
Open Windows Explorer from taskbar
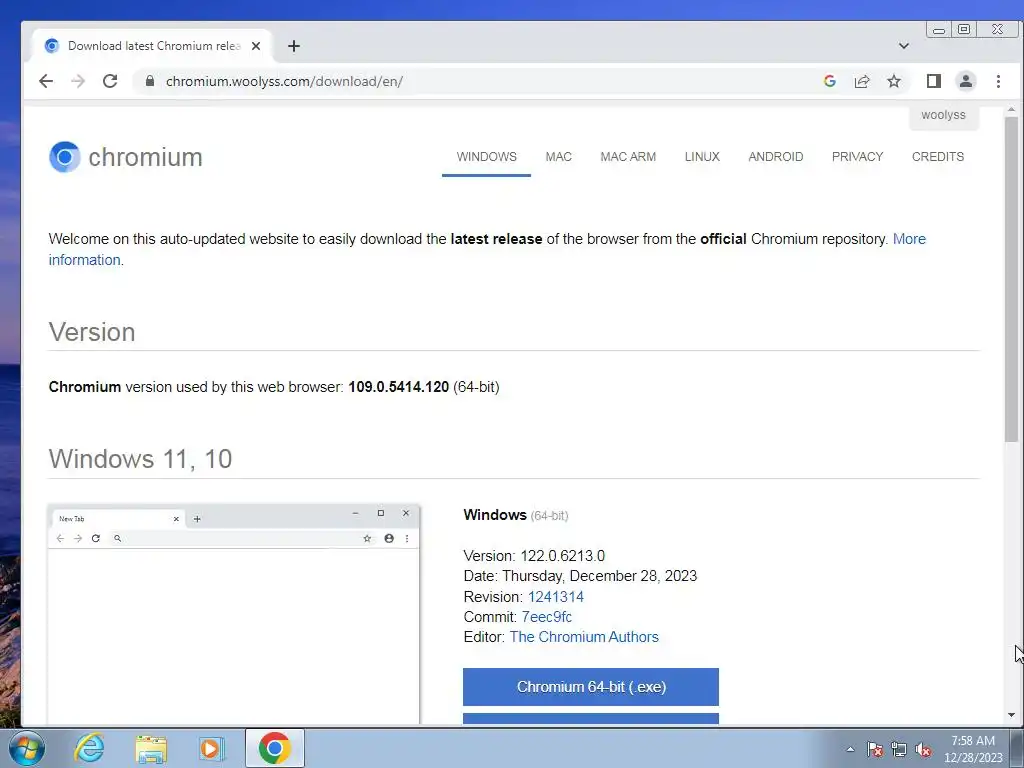[151, 748]
